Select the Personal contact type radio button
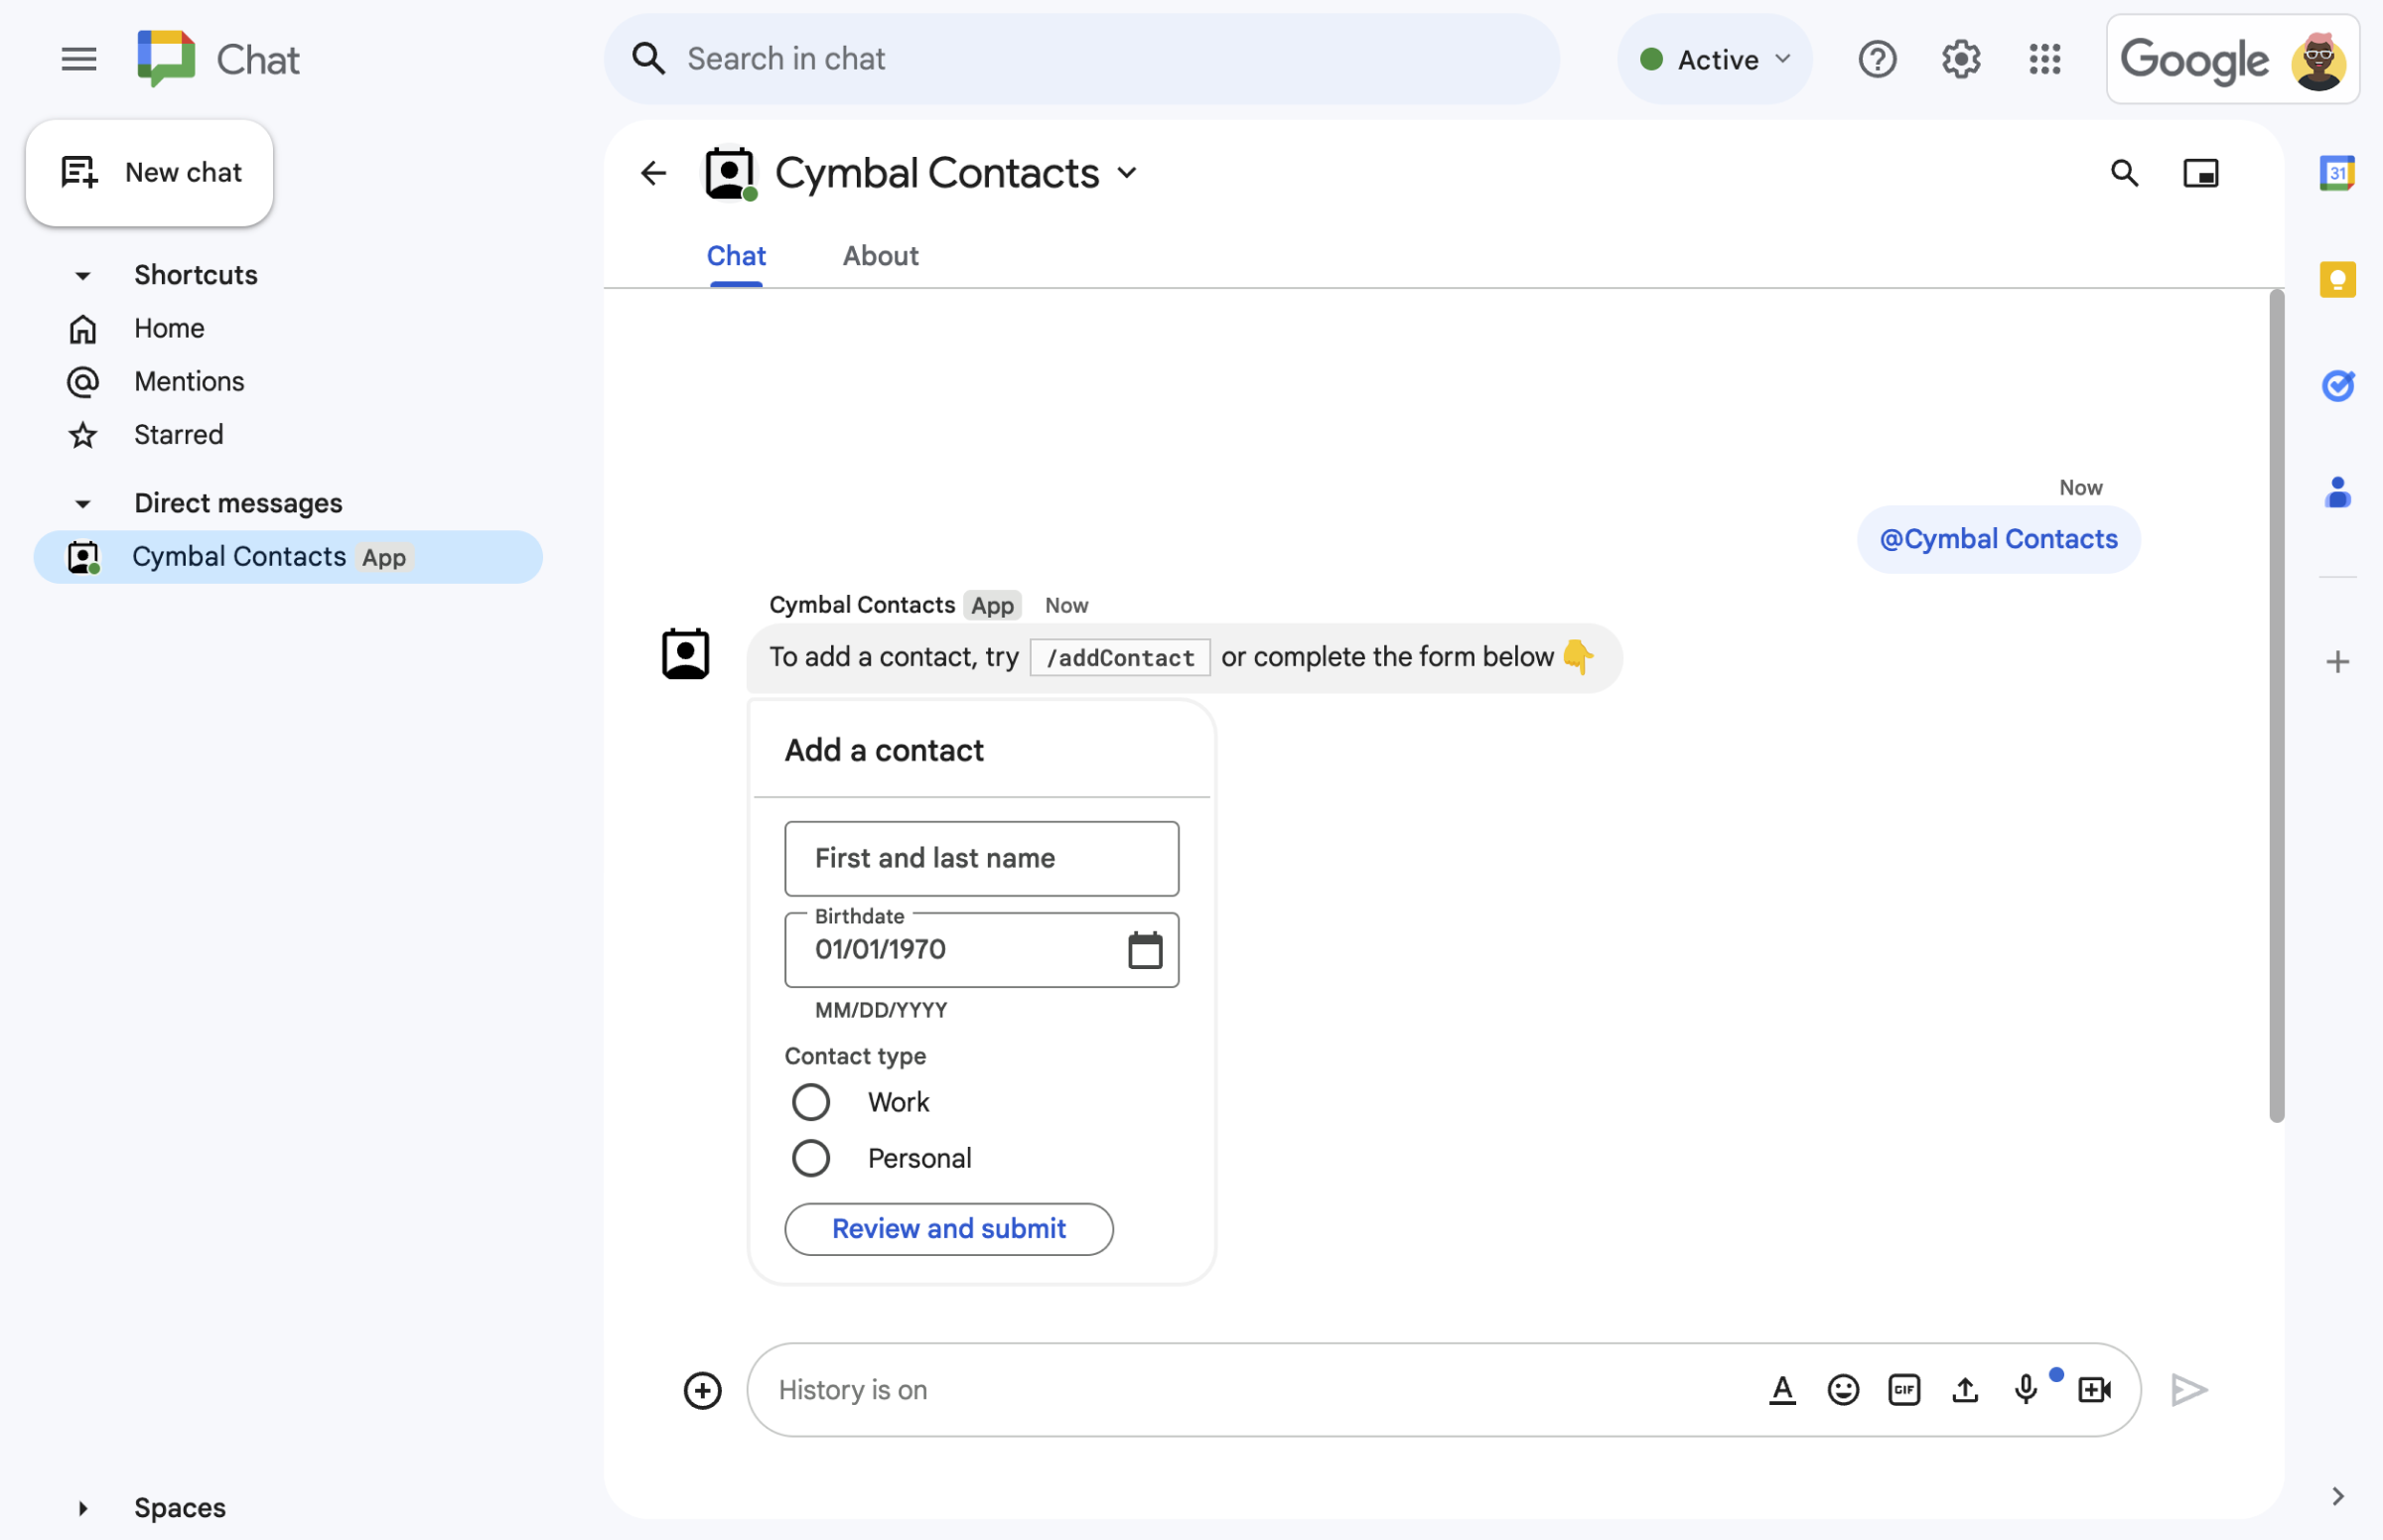 click(x=809, y=1157)
